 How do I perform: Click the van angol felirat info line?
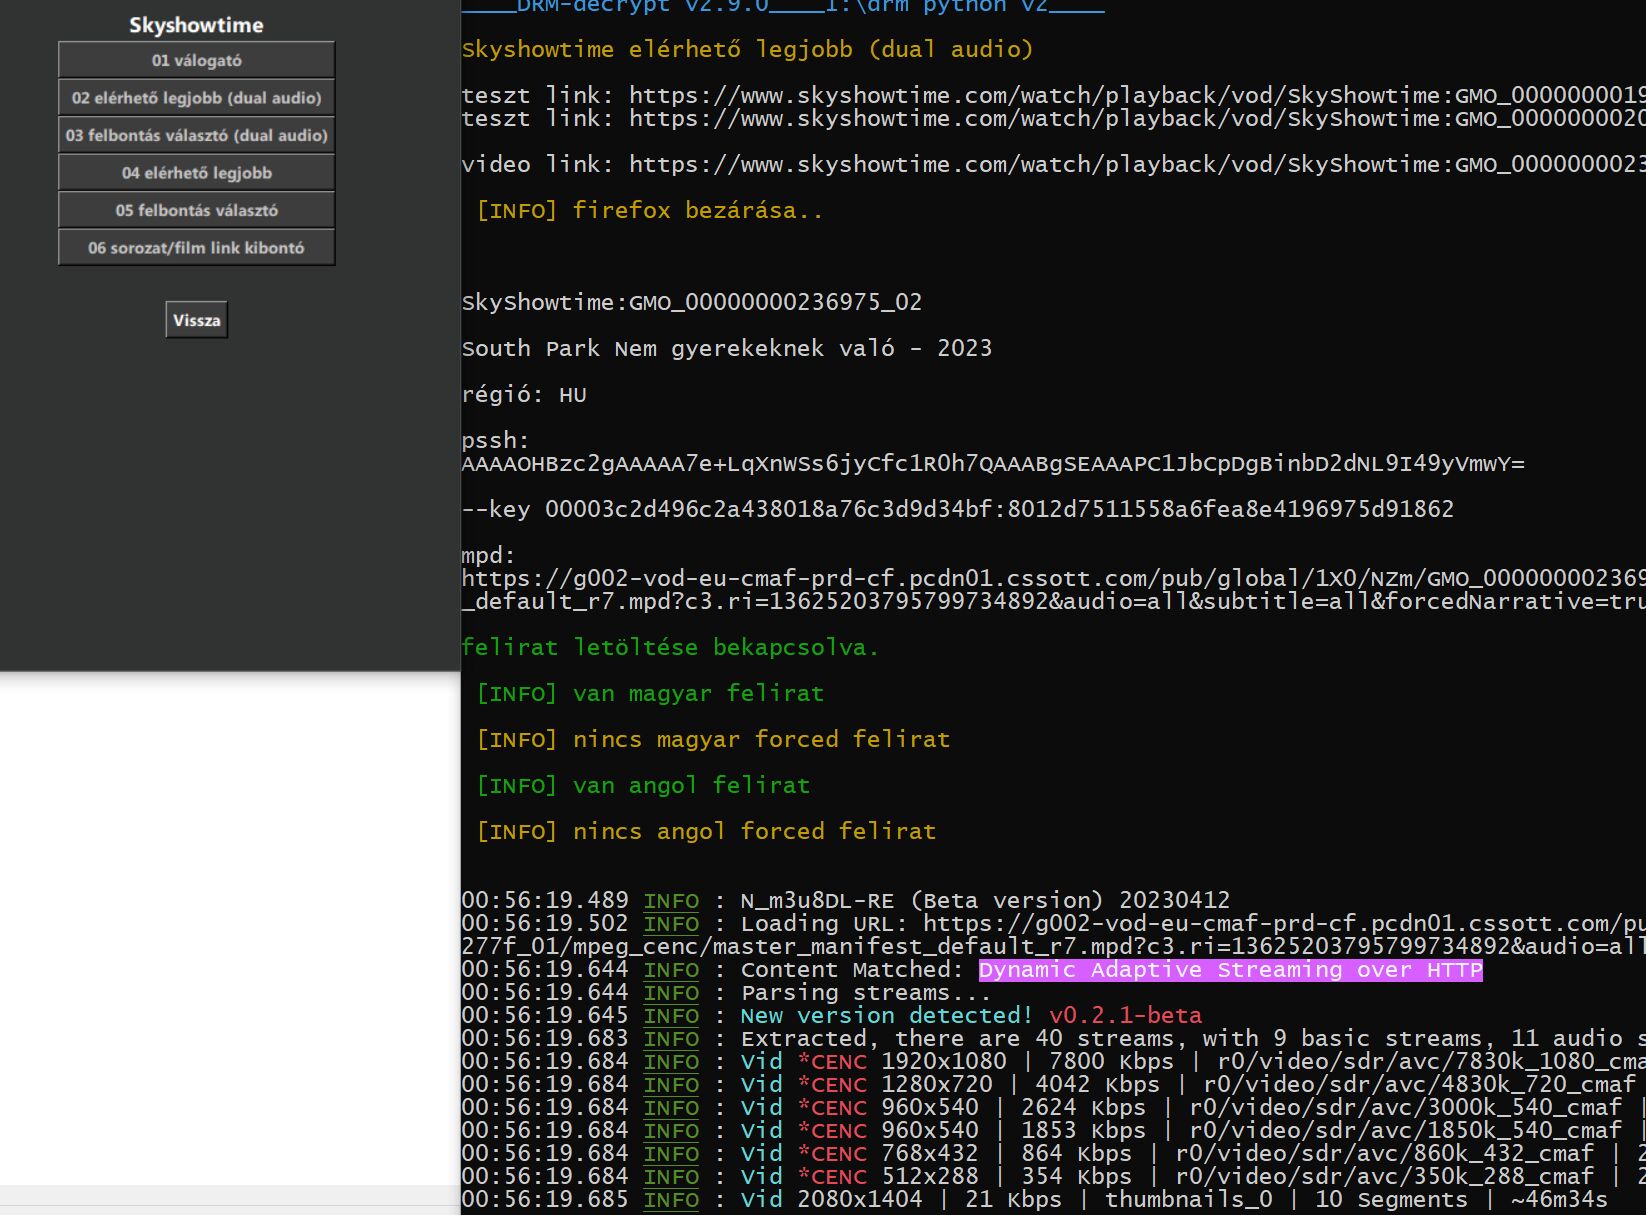coord(643,785)
